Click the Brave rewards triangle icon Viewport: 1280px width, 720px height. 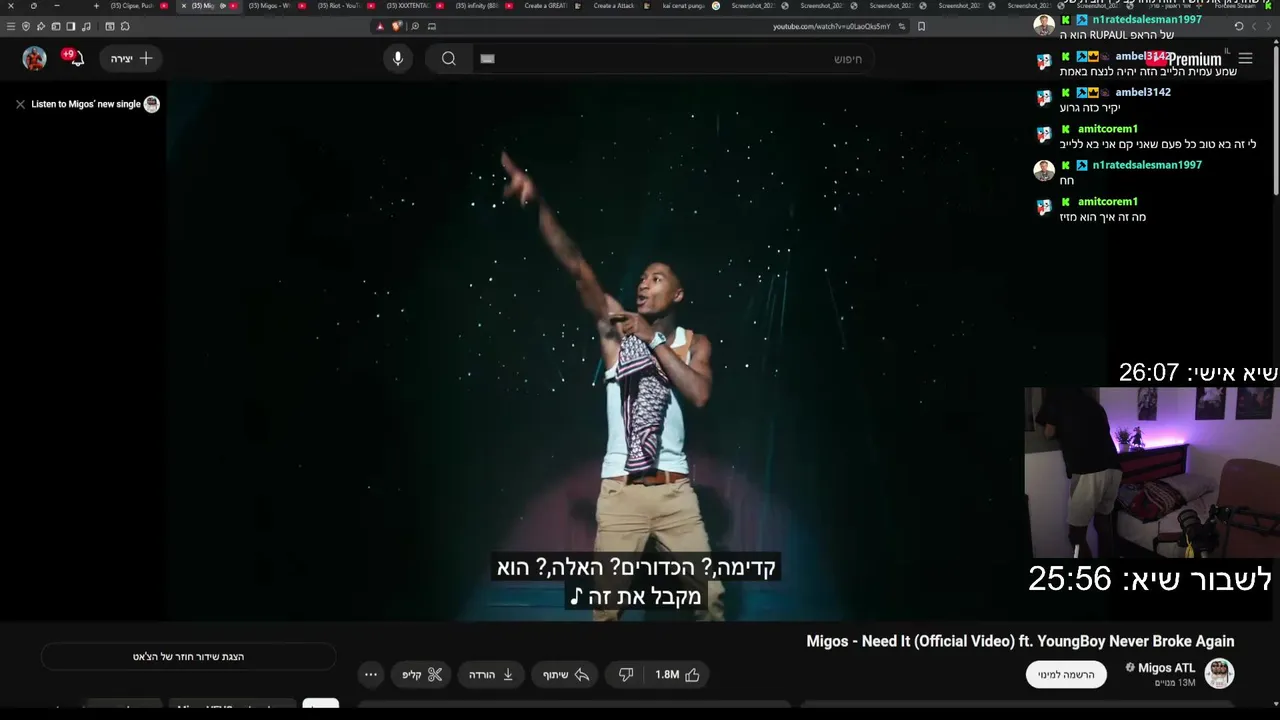pyautogui.click(x=380, y=27)
